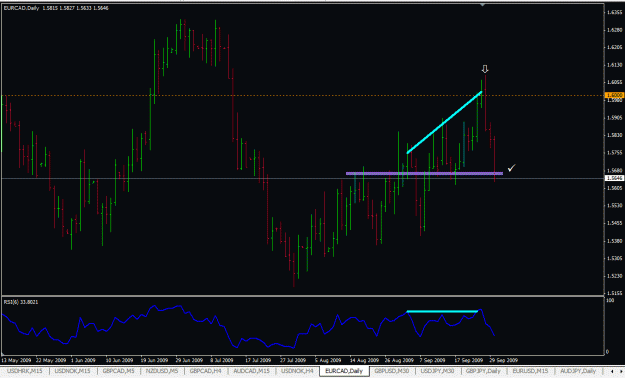625x378 pixels.
Task: Click the 7 Sep 2009 date label
Action: pyautogui.click(x=432, y=360)
